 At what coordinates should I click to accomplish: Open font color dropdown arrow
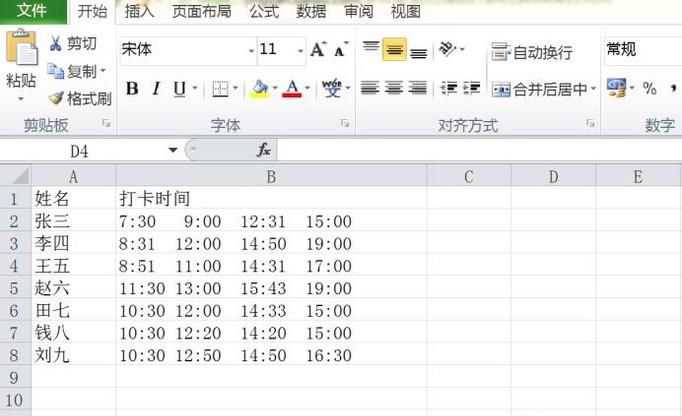308,88
